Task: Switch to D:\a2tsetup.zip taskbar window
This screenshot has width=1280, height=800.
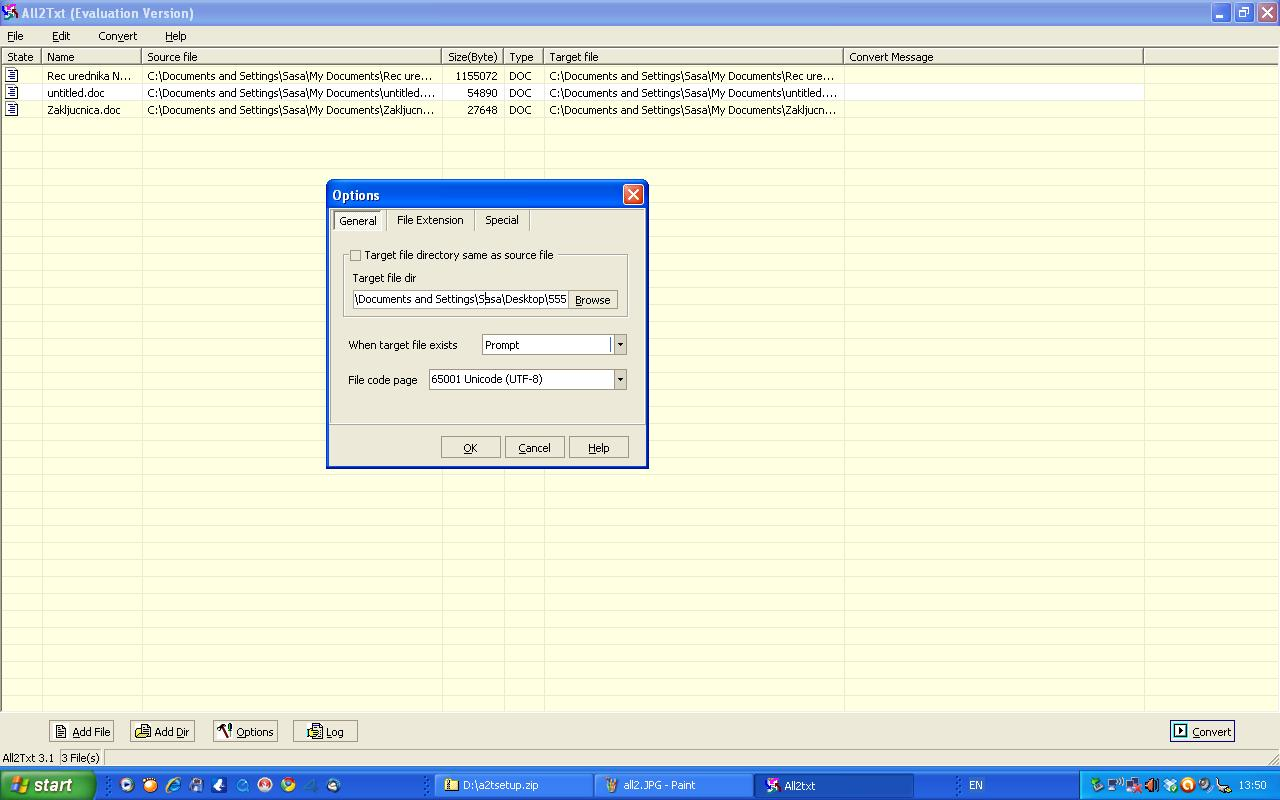Action: tap(514, 785)
